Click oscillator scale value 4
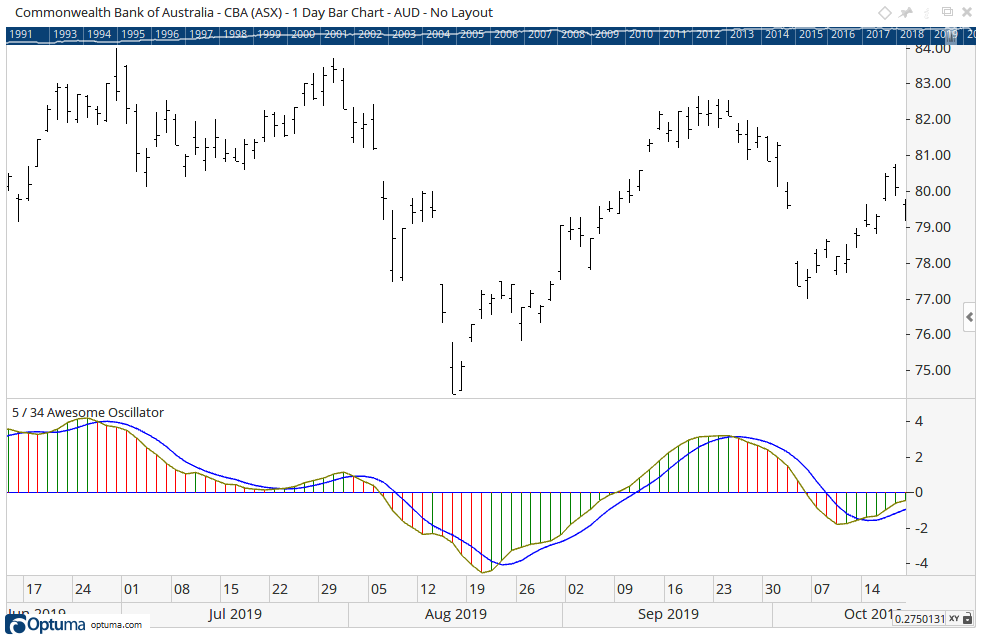This screenshot has width=982, height=635. click(x=919, y=421)
